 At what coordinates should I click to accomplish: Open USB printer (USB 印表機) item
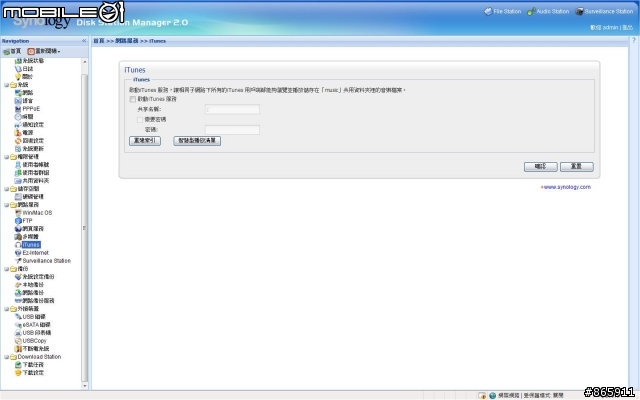[33, 333]
